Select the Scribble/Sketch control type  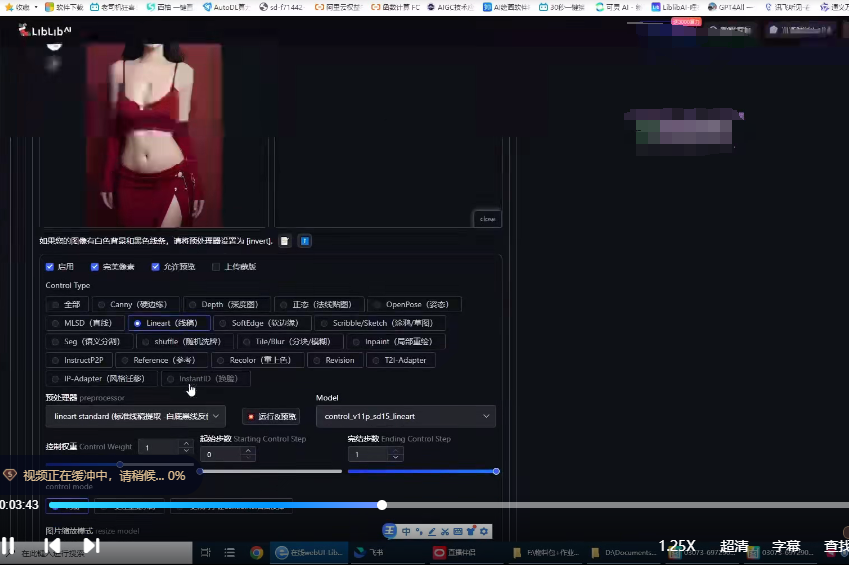pyautogui.click(x=380, y=323)
